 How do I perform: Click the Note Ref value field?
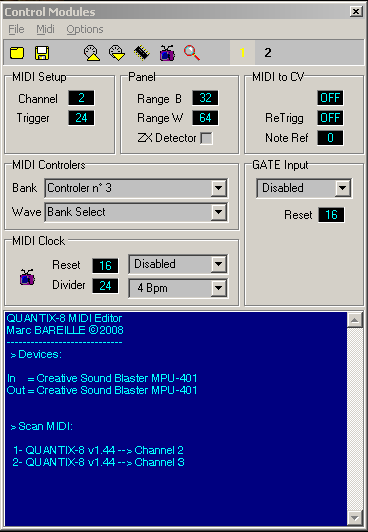tap(330, 138)
